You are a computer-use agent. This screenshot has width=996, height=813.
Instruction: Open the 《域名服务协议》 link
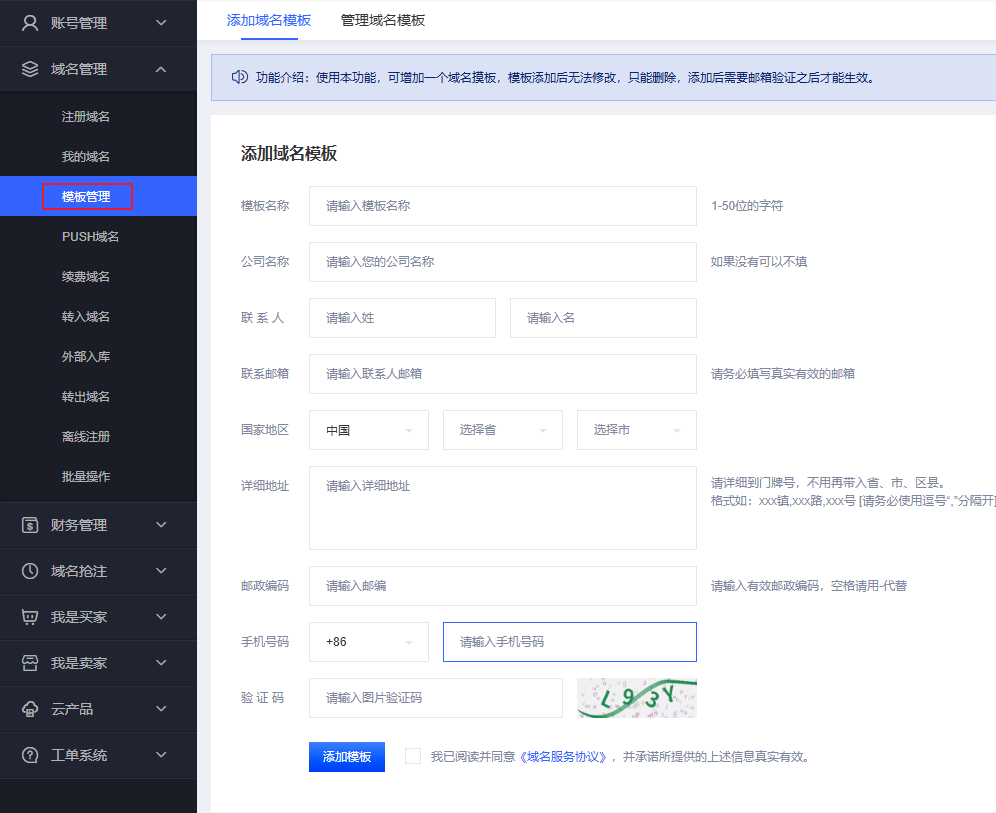click(564, 757)
